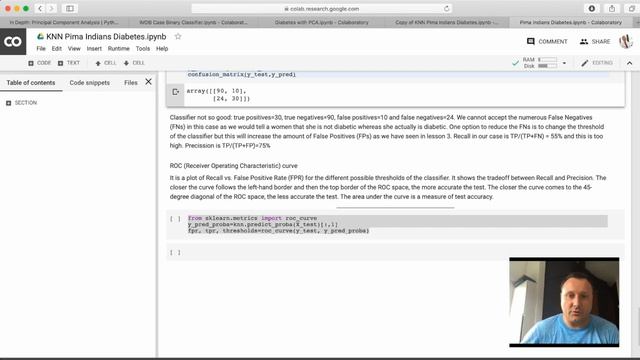Star the KNN Pima Indians Diabetes notebook
The width and height of the screenshot is (640, 360).
tap(178, 36)
